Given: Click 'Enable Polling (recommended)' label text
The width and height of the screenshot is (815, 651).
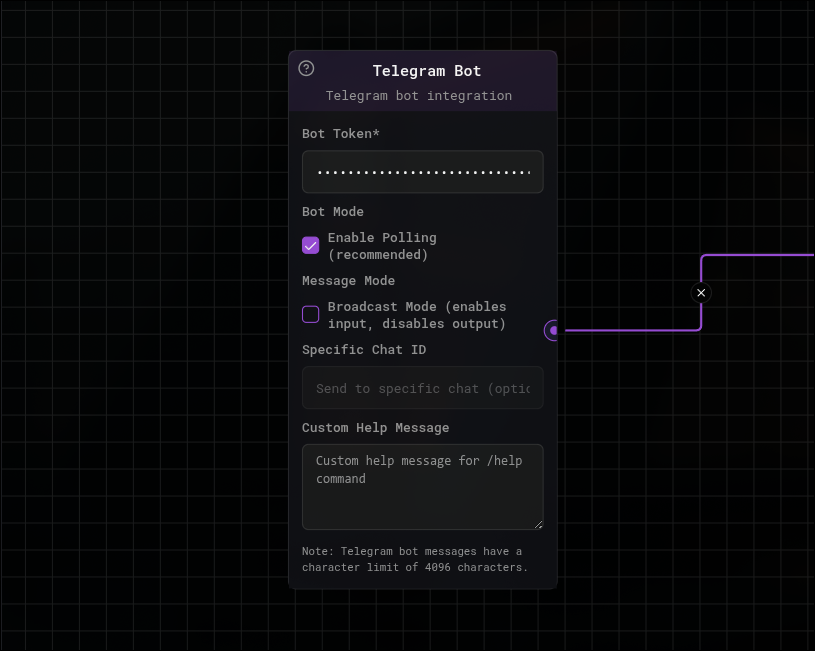Looking at the screenshot, I should (x=382, y=246).
